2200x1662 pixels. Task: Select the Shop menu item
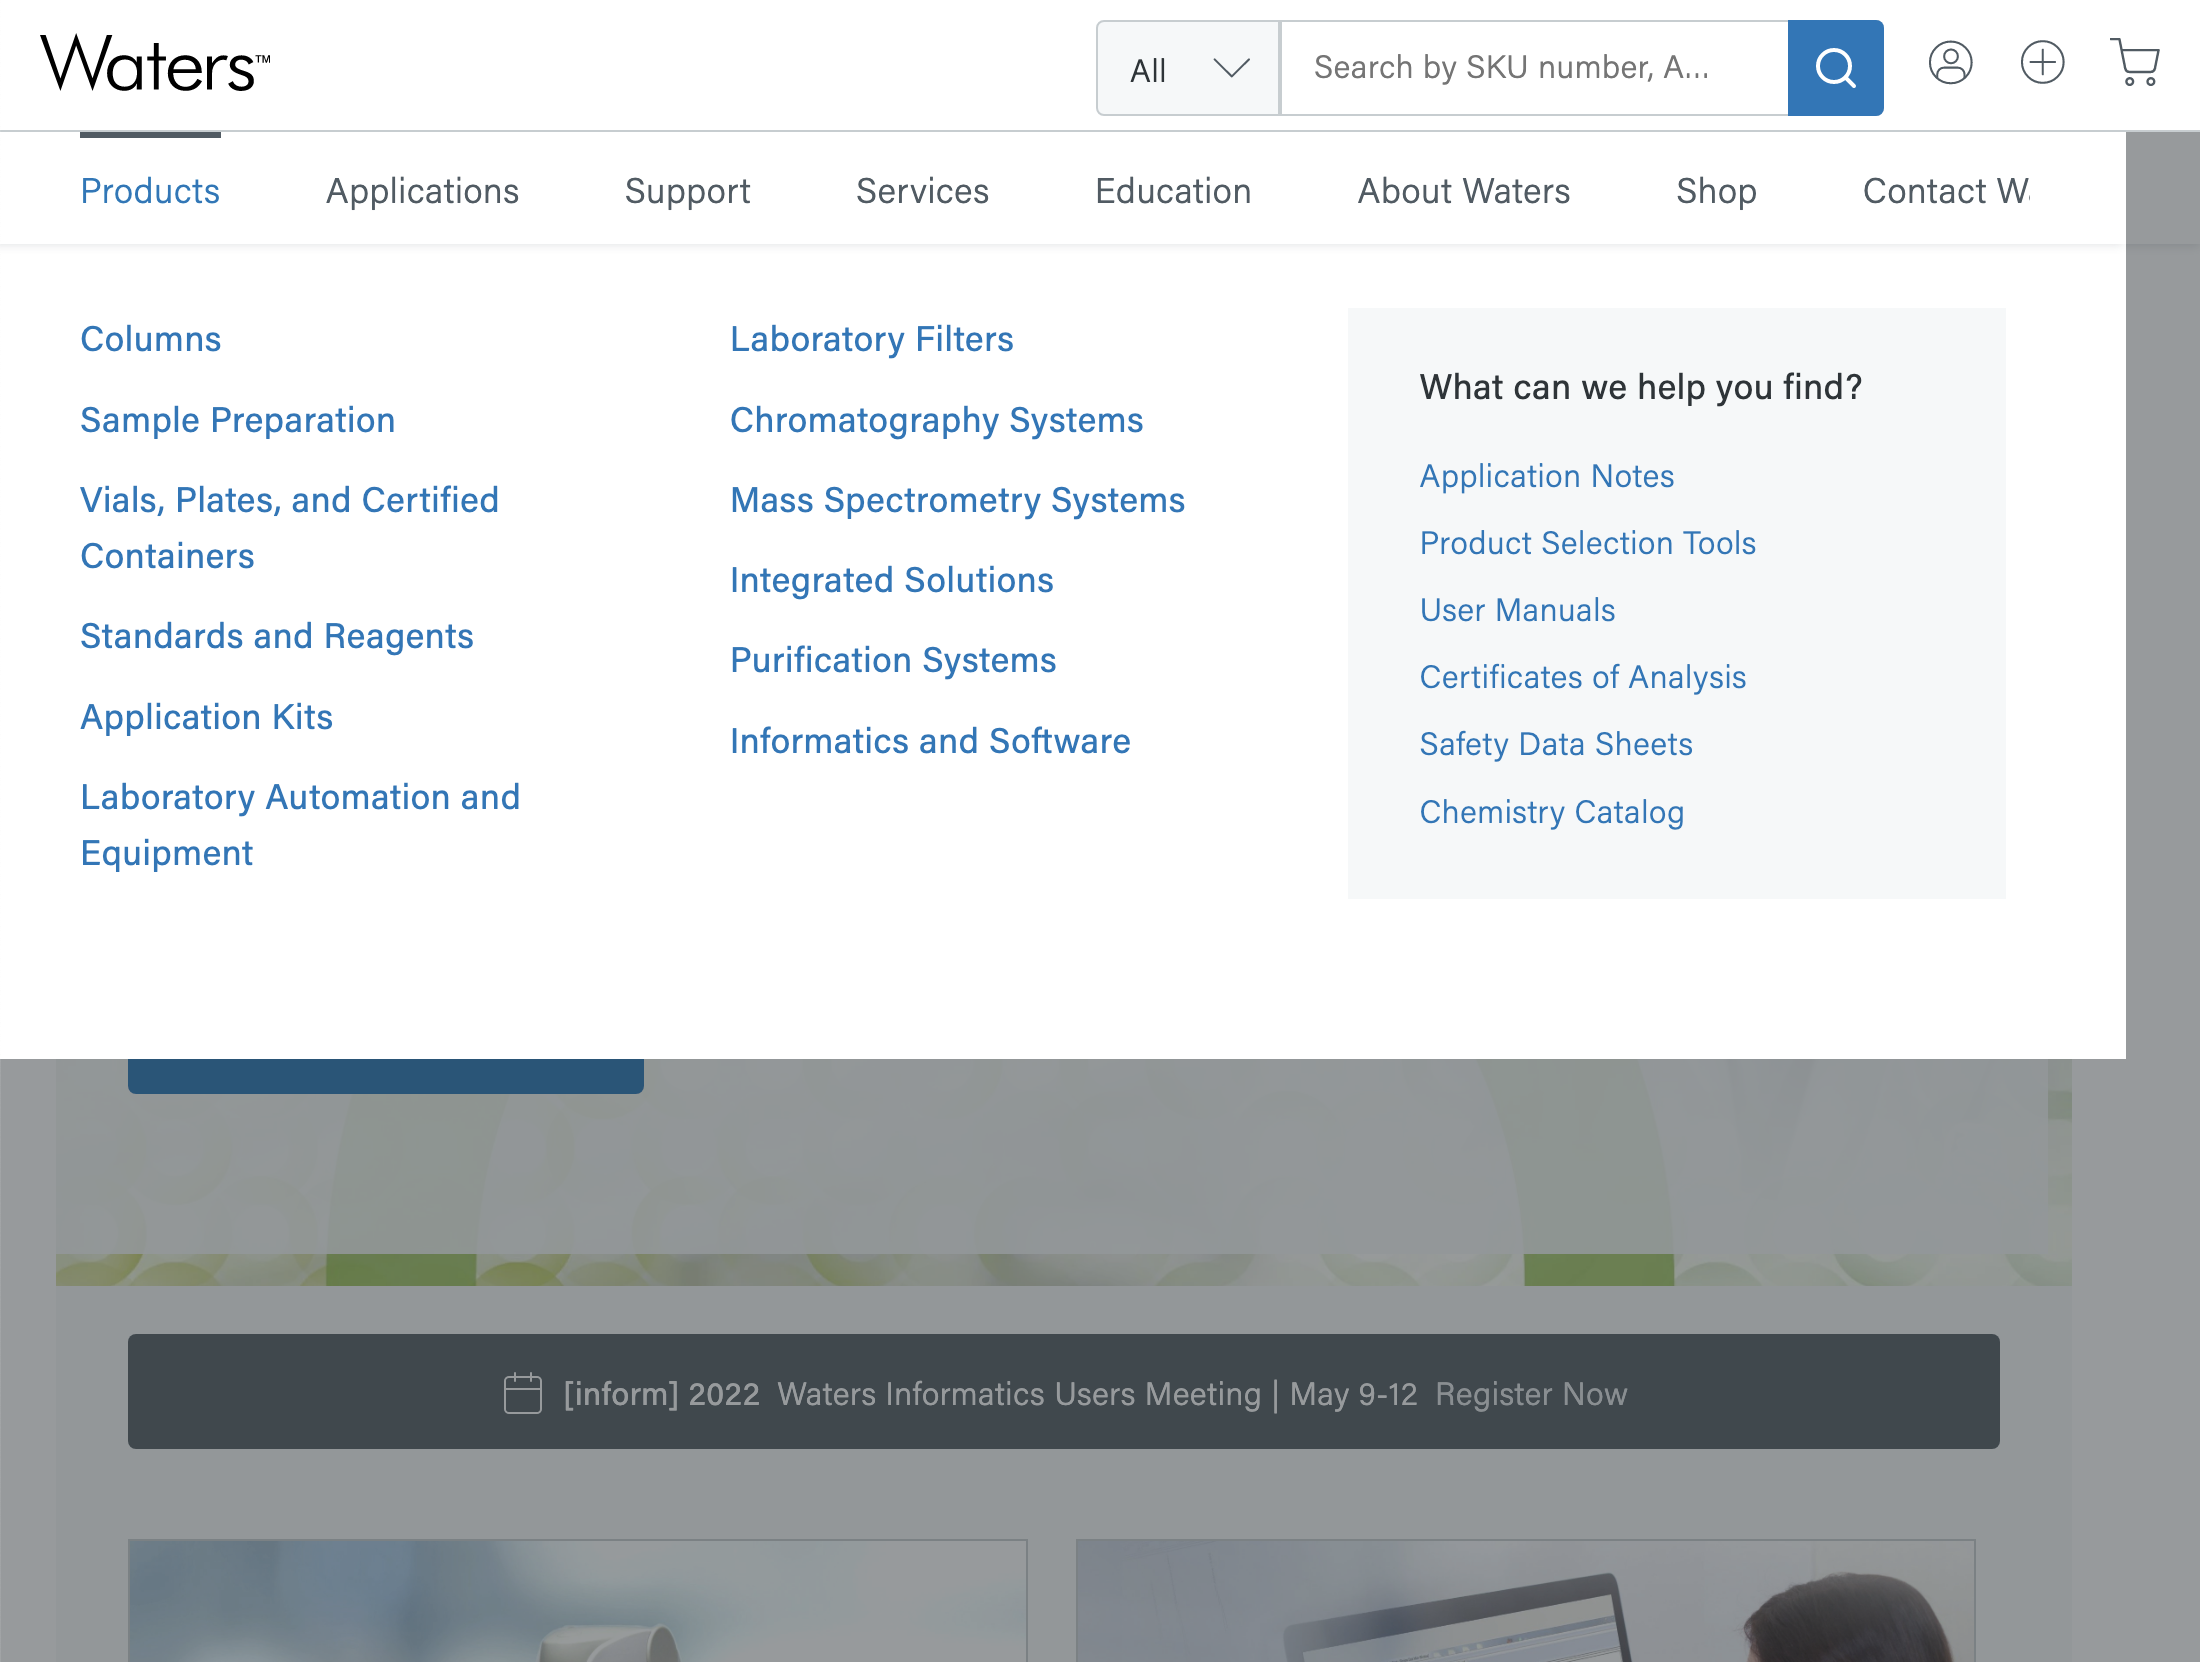[1716, 190]
